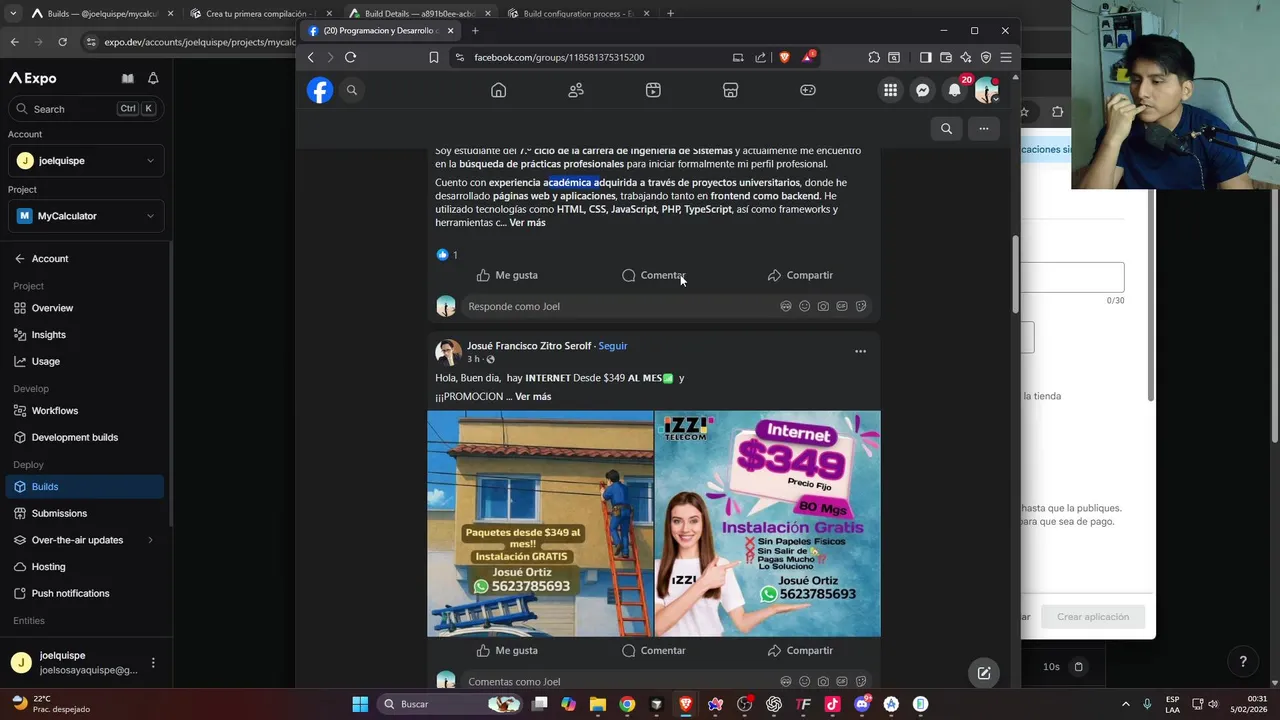The width and height of the screenshot is (1280, 720).
Task: Like the first post
Action: pos(507,275)
